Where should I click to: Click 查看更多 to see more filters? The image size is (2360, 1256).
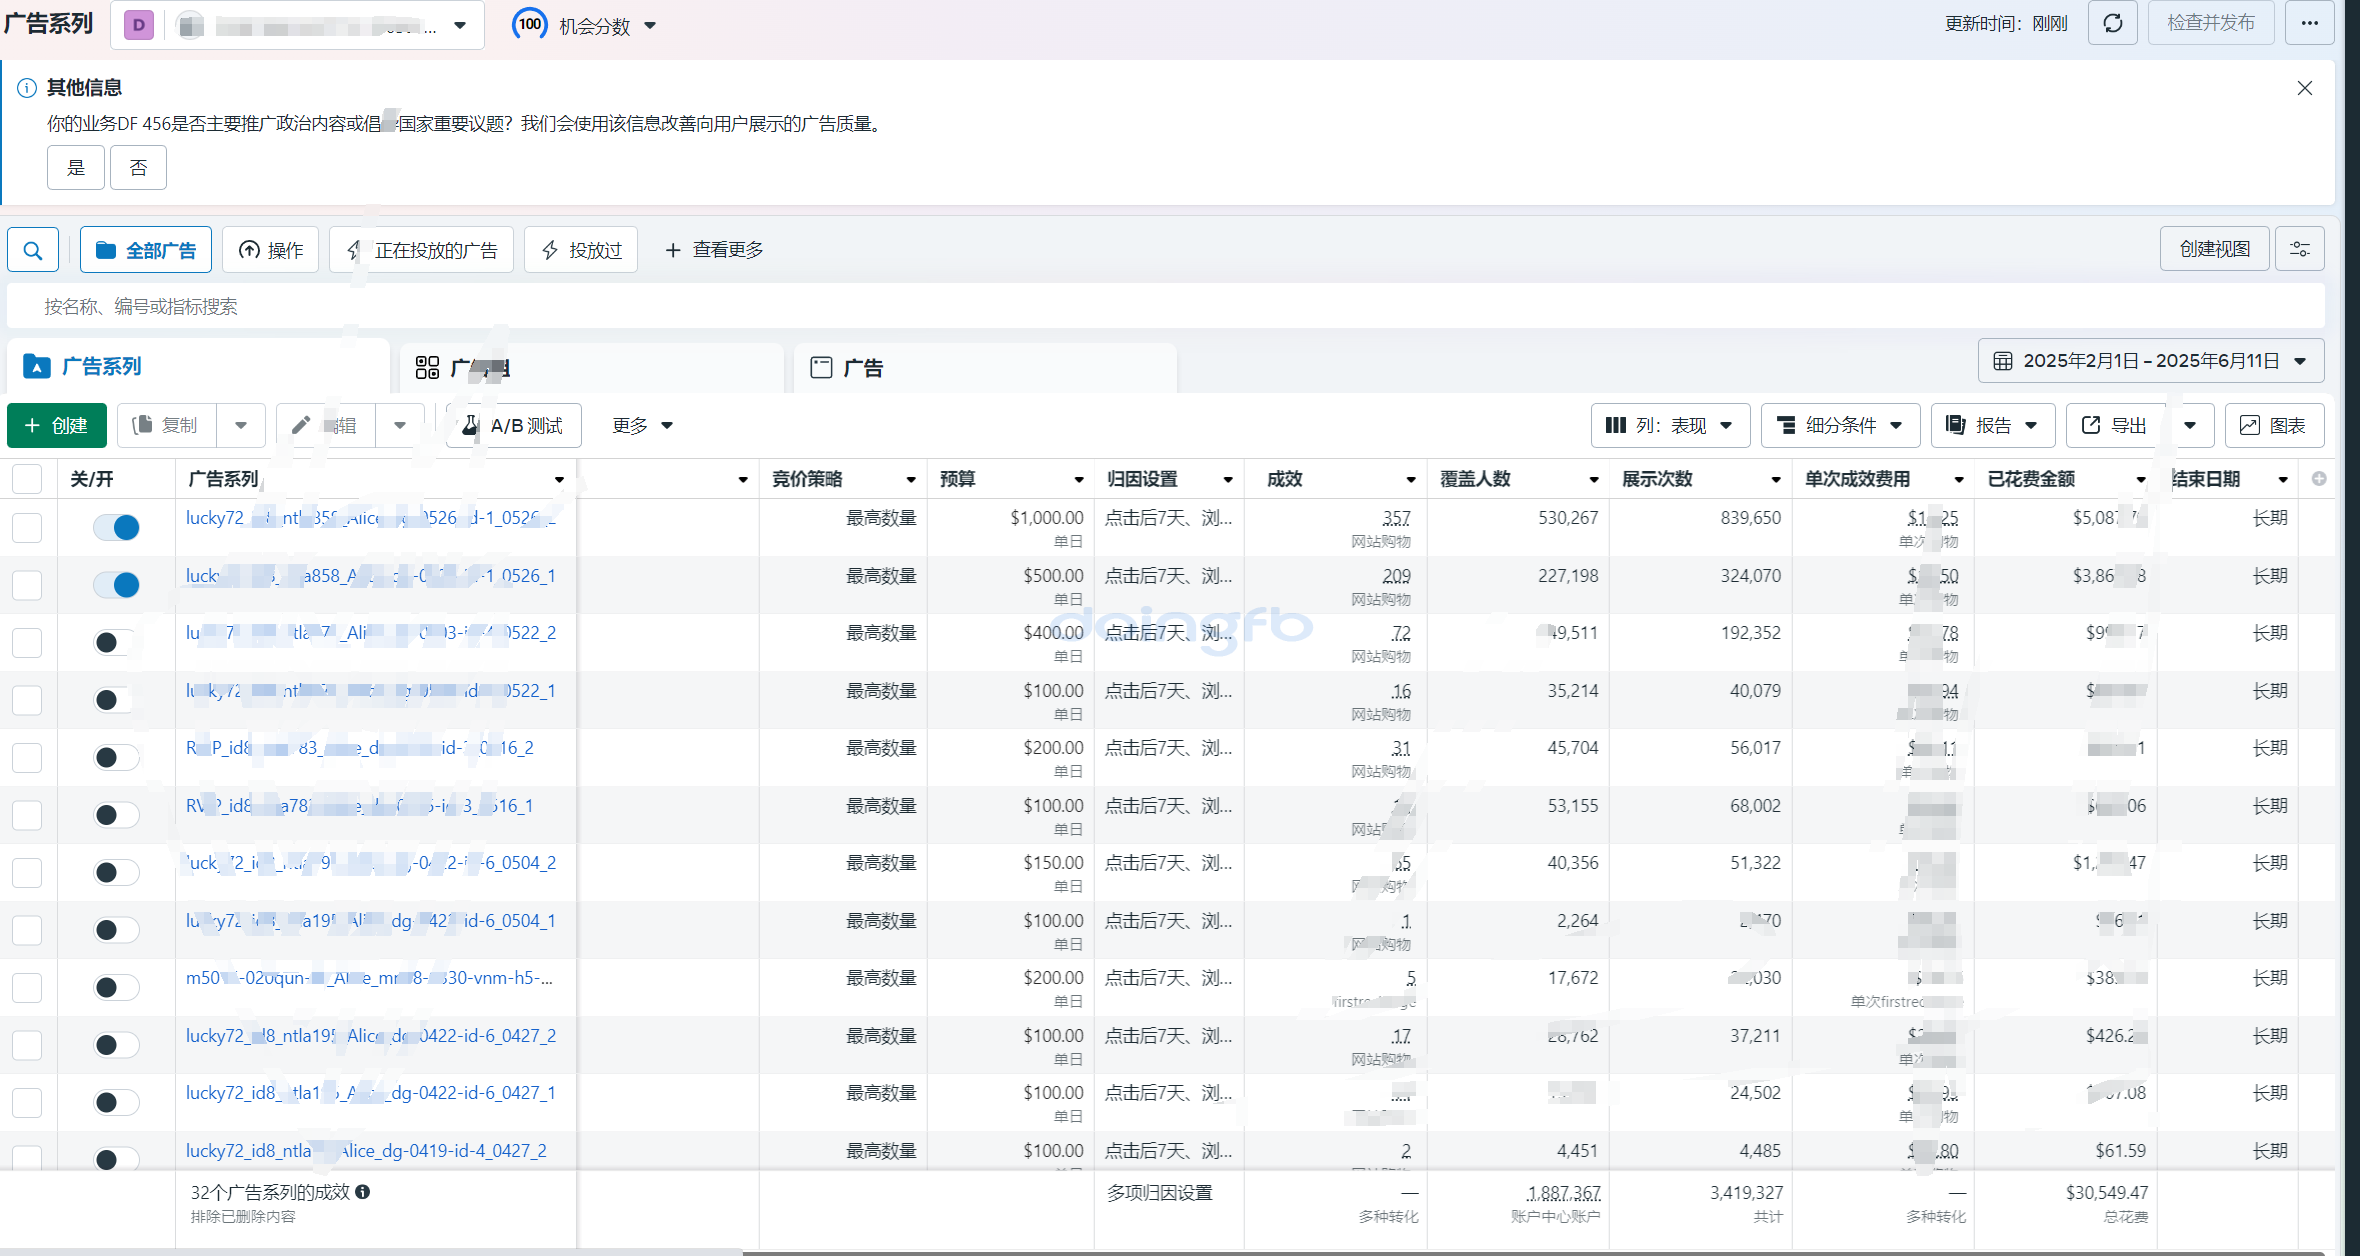pyautogui.click(x=714, y=250)
